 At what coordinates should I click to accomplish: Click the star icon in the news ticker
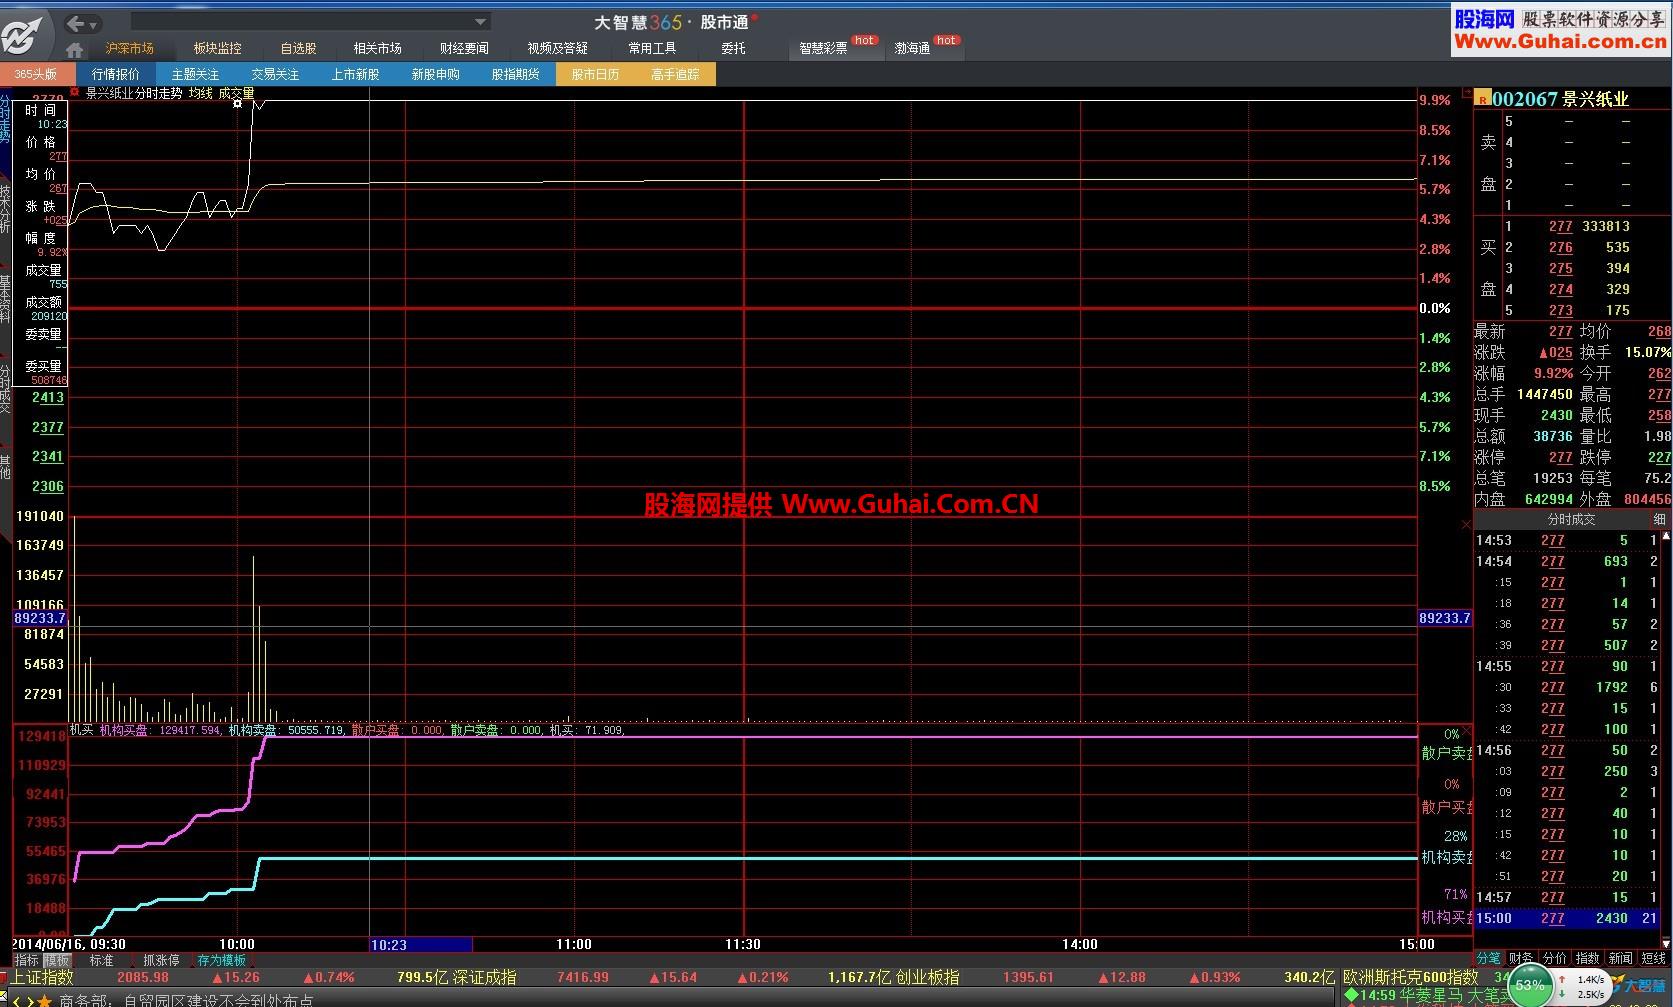[x=45, y=1000]
